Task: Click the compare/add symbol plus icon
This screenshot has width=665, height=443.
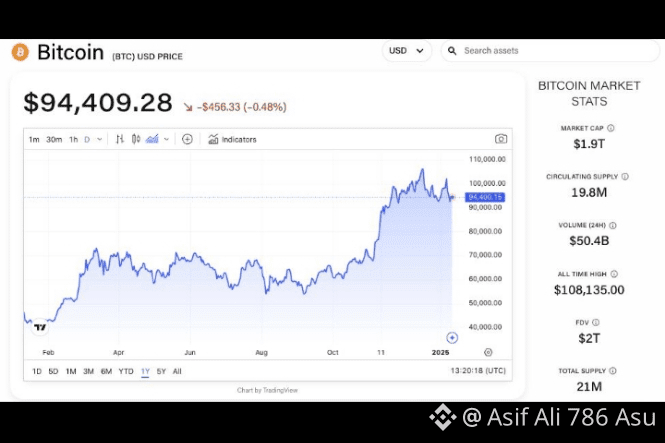Action: pyautogui.click(x=187, y=139)
